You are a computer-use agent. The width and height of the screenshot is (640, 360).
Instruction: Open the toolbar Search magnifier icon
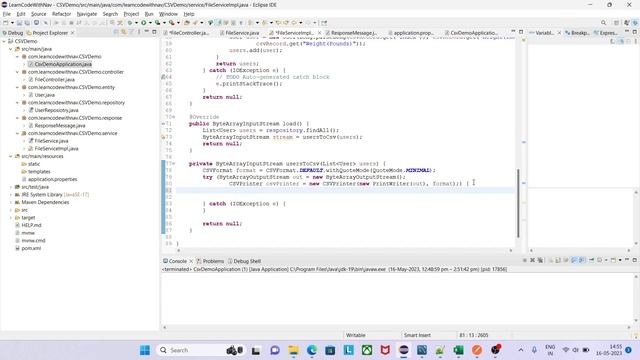pyautogui.click(x=603, y=23)
